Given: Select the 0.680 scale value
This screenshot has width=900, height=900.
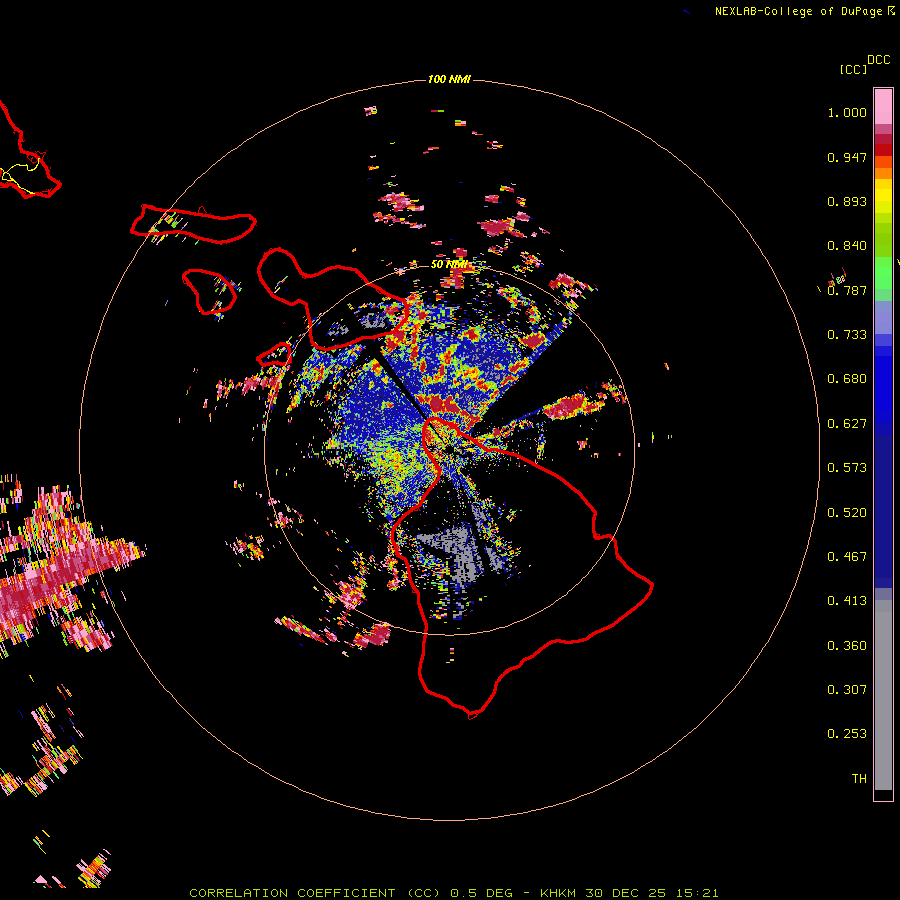Looking at the screenshot, I should tap(847, 379).
